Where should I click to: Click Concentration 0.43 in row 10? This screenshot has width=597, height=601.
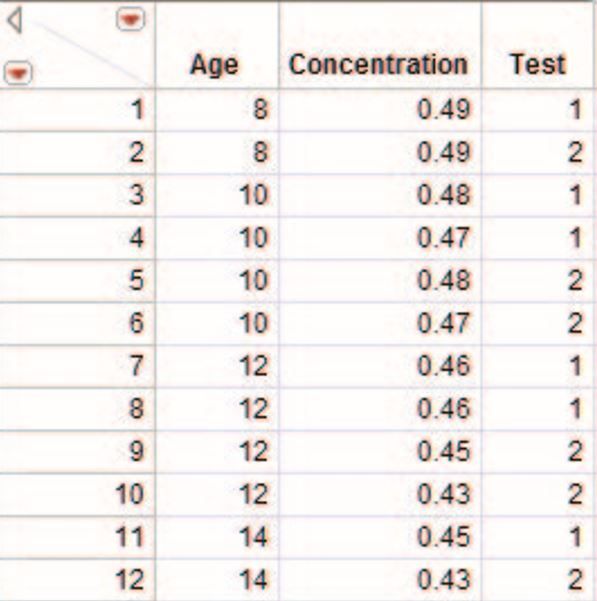pos(443,494)
